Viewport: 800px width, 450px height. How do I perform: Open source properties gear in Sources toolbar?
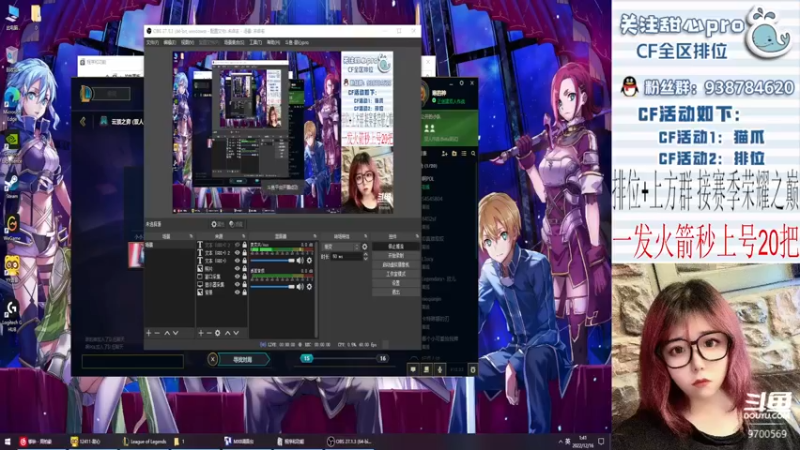[218, 333]
